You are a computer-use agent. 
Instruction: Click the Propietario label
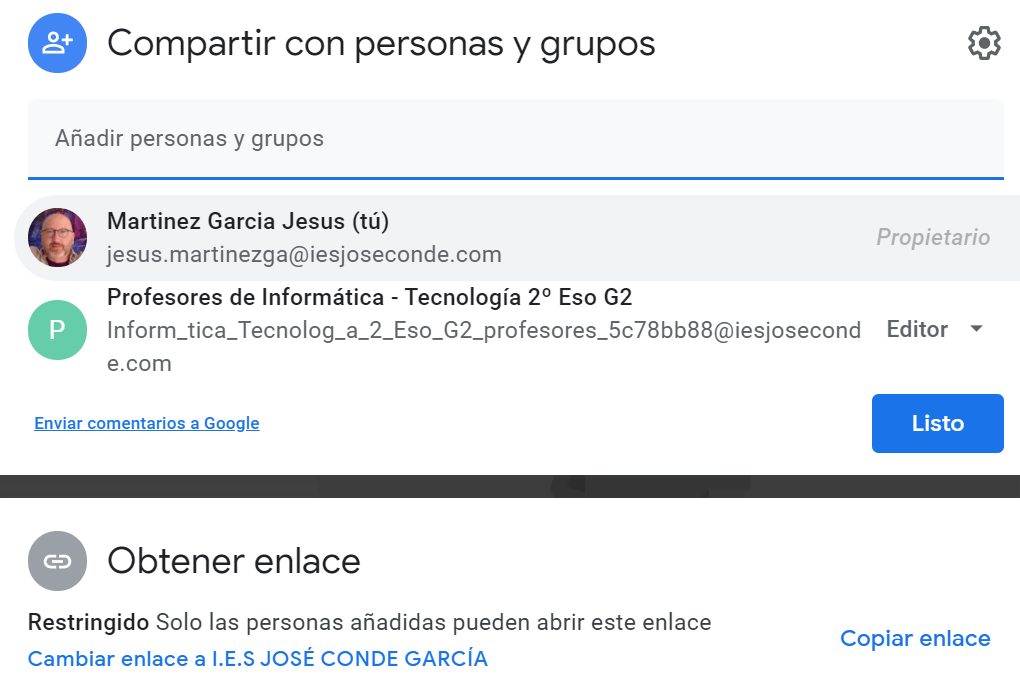tap(933, 237)
